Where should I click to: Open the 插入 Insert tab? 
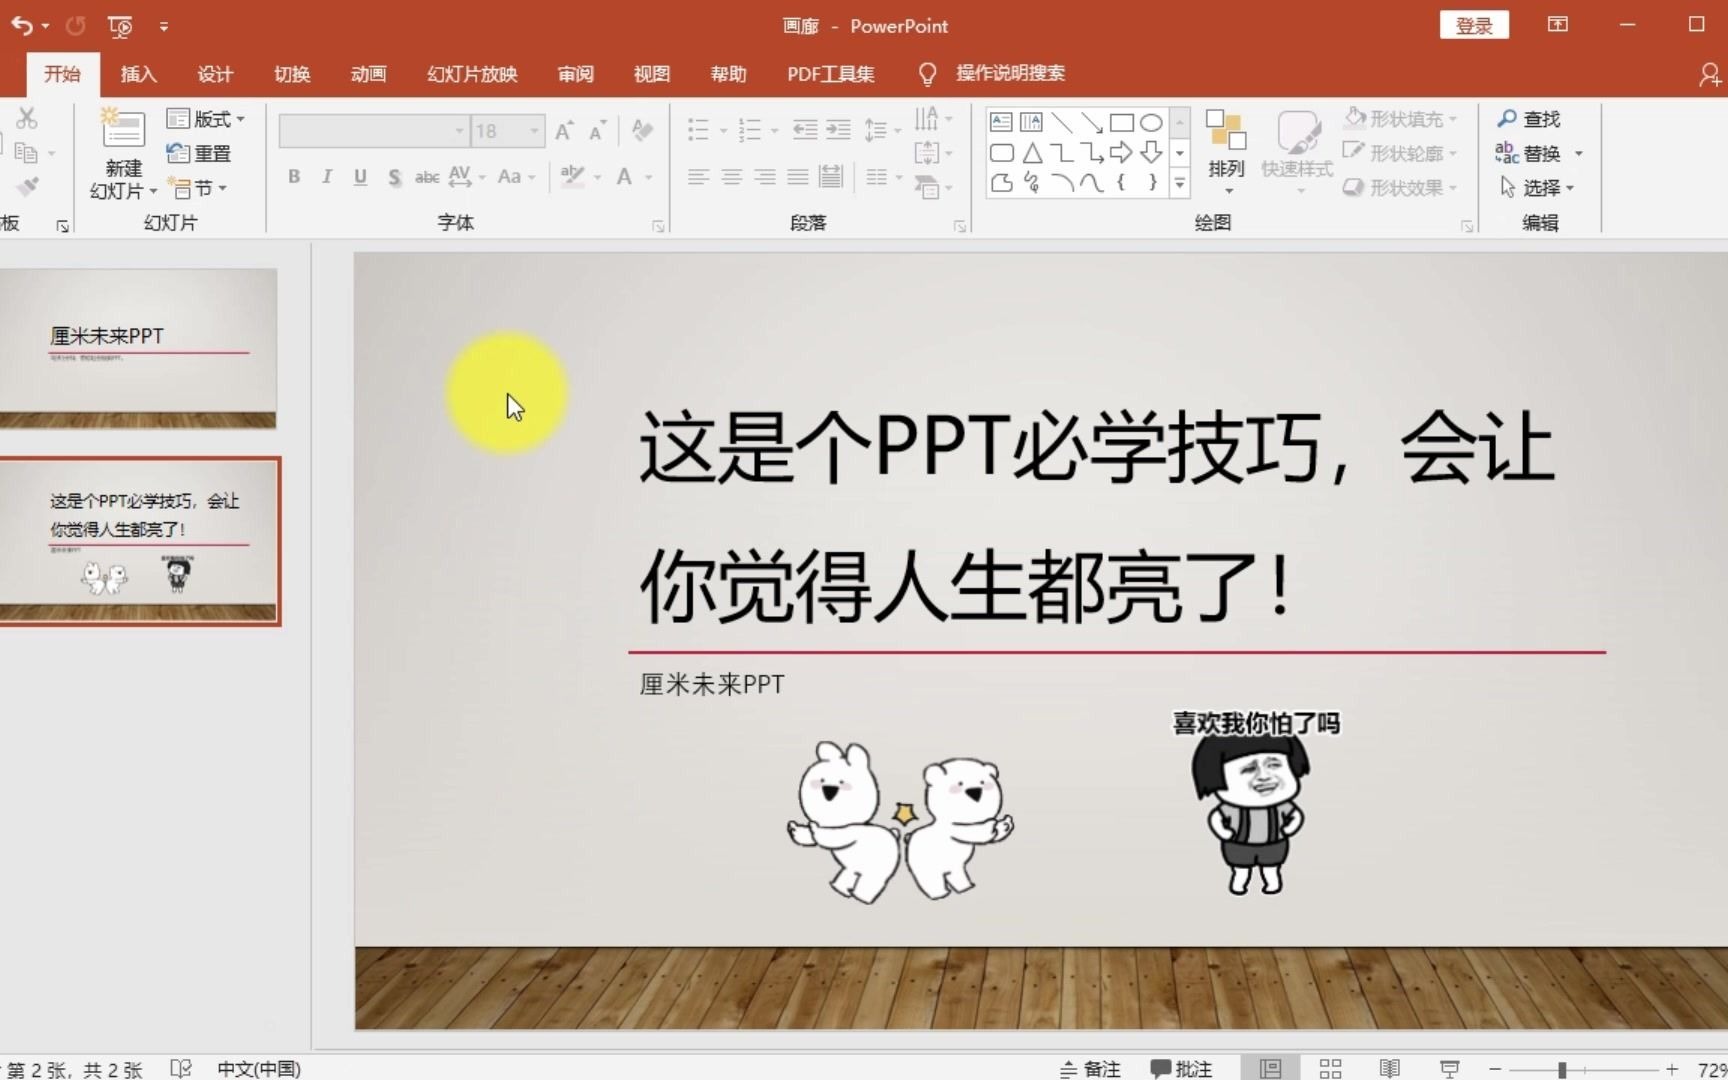138,74
